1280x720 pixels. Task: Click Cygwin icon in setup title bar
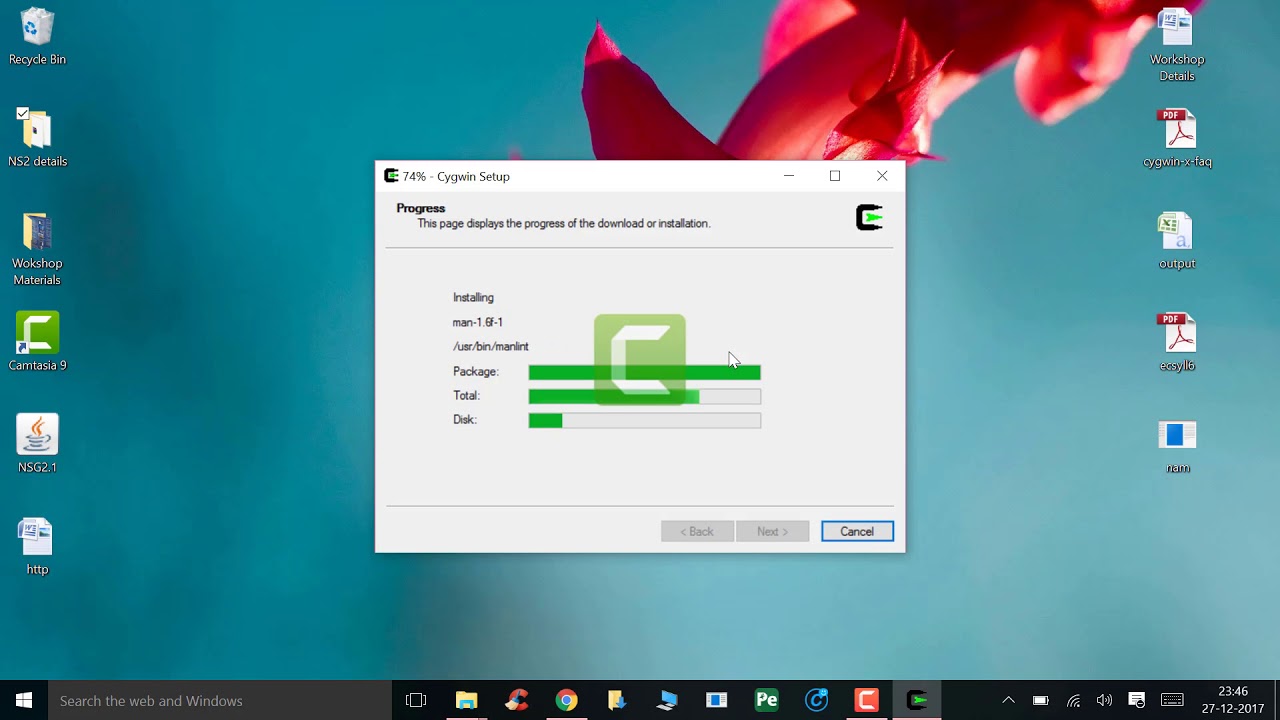click(391, 176)
